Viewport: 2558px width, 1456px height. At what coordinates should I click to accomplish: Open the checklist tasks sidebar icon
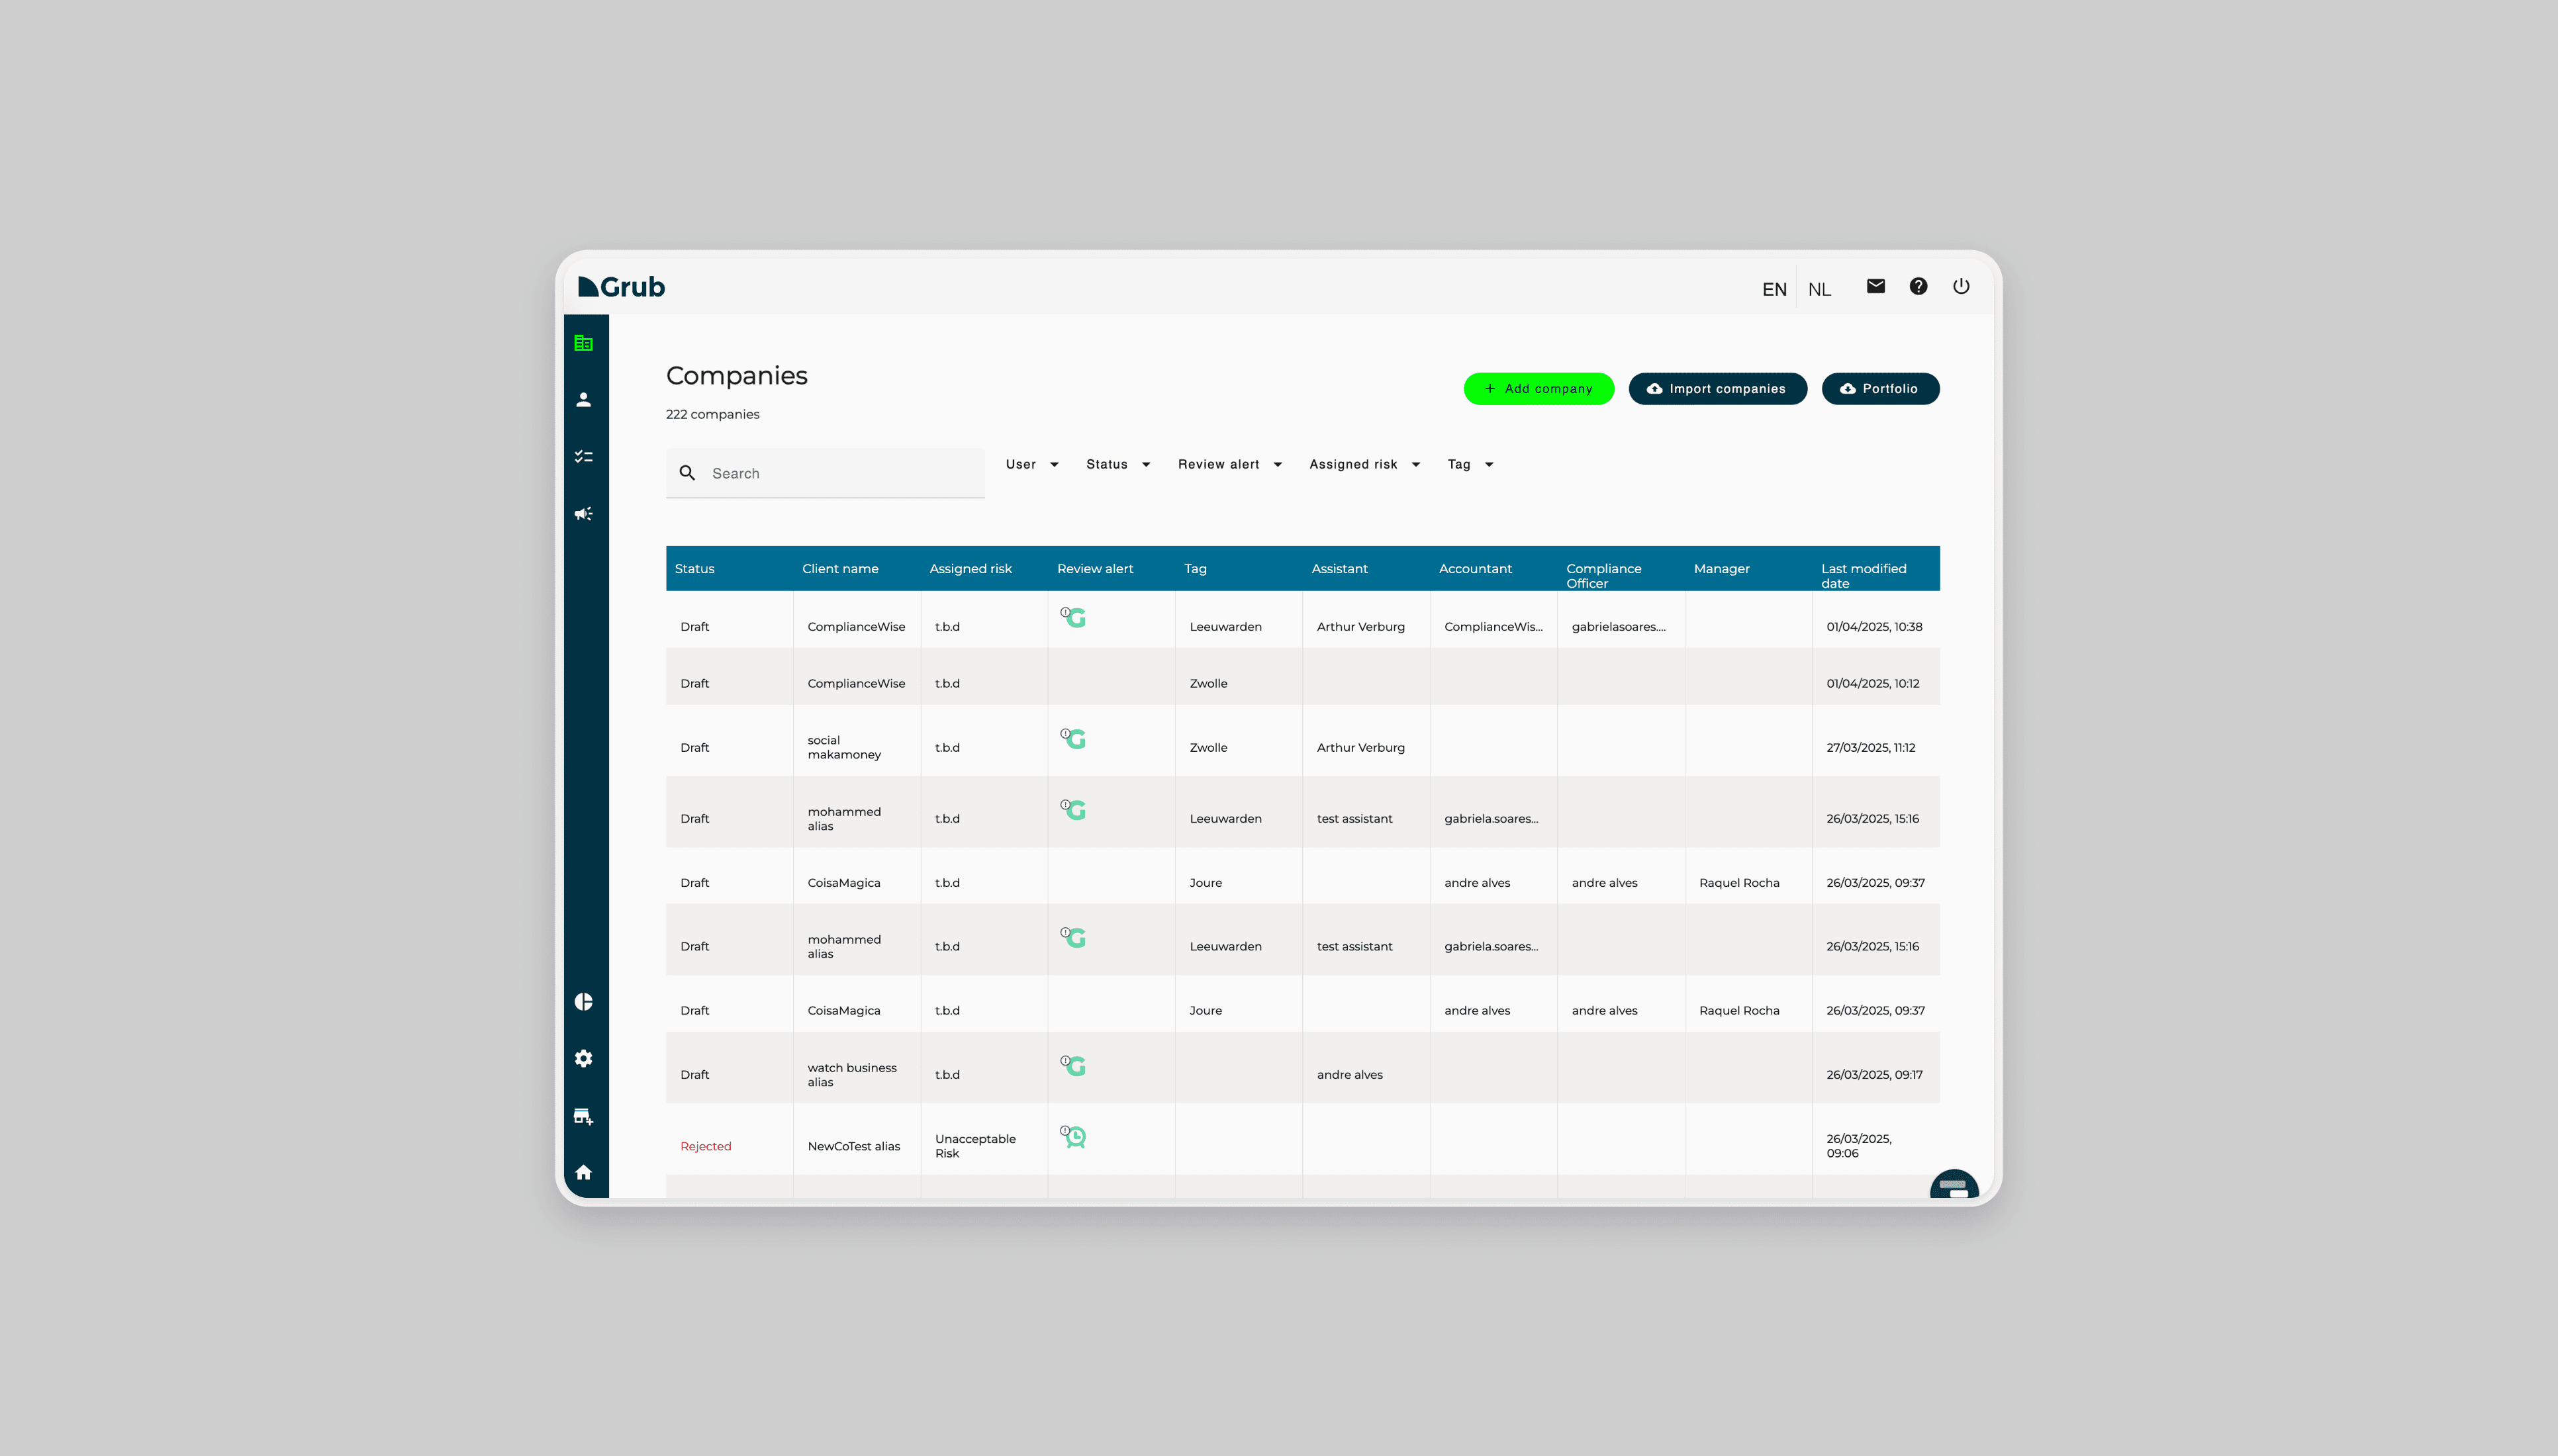[584, 457]
